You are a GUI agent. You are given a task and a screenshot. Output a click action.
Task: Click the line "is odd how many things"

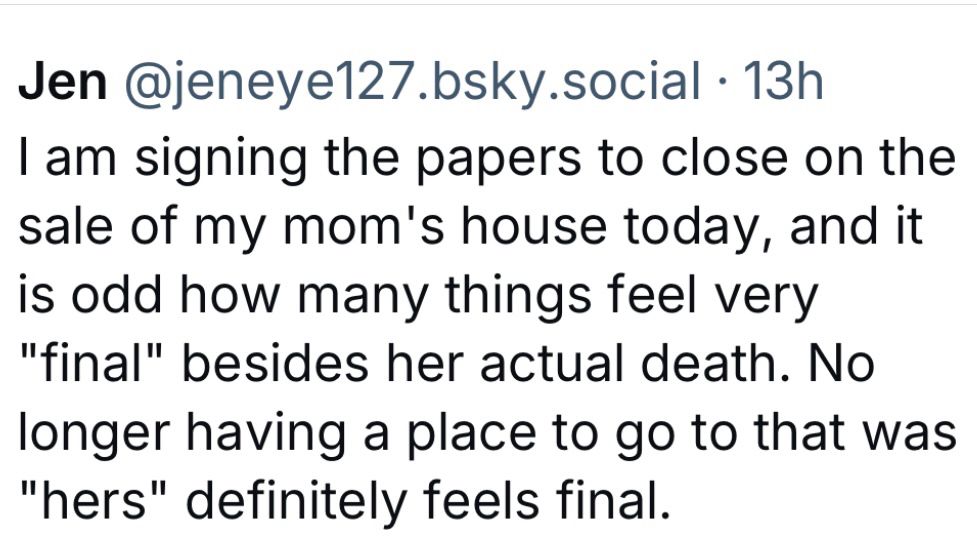click(418, 296)
